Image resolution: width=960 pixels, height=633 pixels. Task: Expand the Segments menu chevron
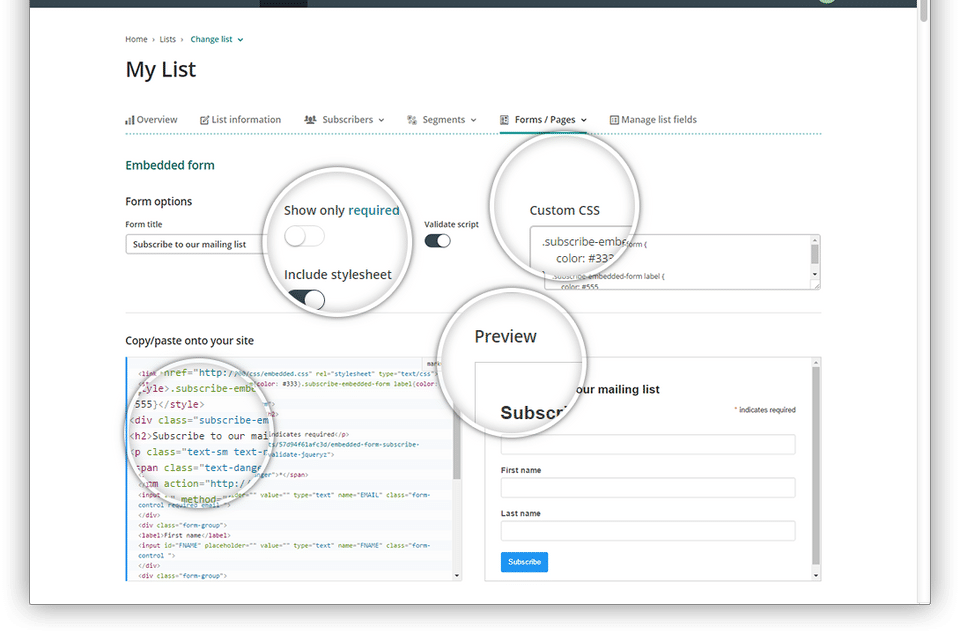(473, 121)
